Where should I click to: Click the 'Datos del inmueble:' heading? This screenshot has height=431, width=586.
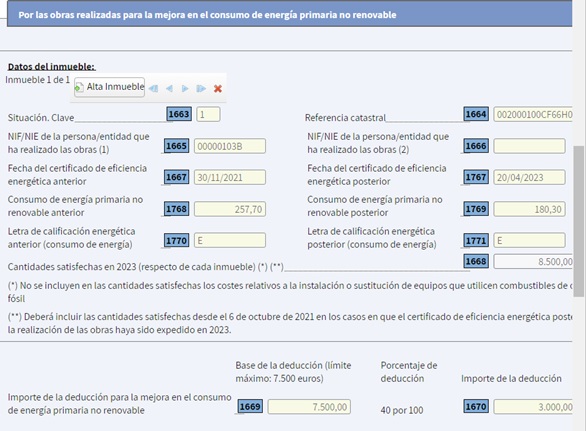coord(52,67)
